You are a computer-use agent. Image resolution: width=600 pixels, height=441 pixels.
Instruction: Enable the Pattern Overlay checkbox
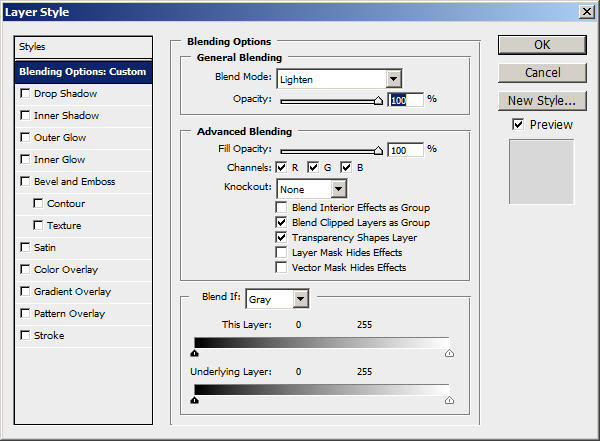25,313
